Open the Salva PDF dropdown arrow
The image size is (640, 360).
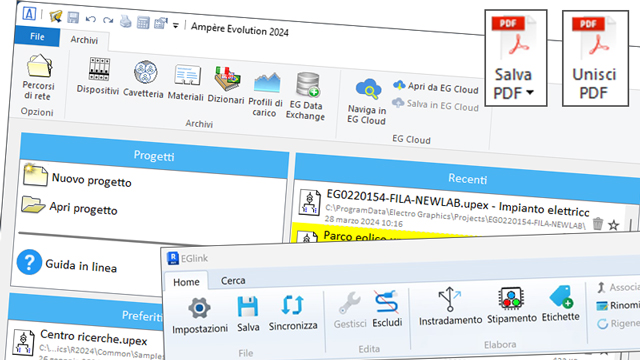[530, 93]
